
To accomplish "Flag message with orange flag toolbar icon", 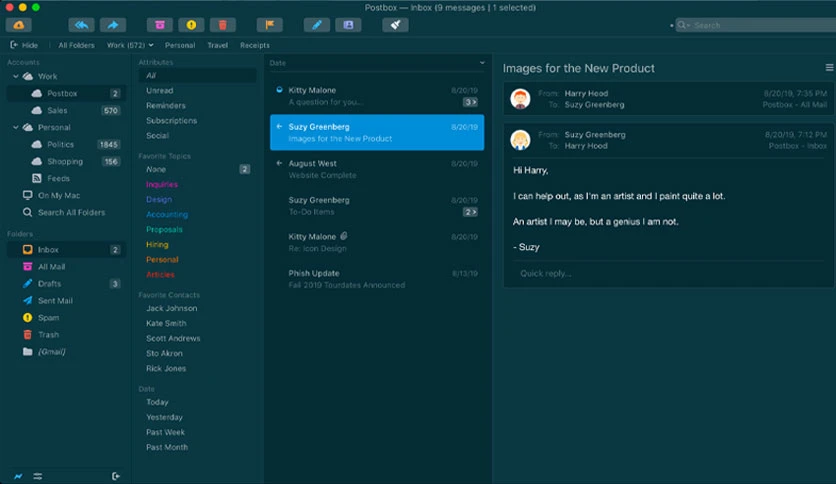I will pos(270,25).
